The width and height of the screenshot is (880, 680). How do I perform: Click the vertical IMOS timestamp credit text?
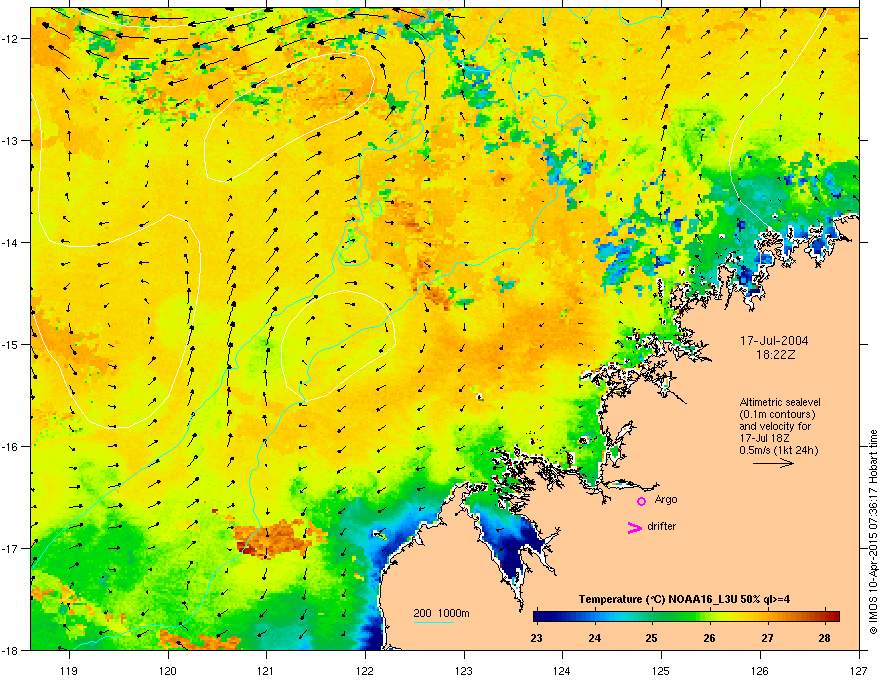pyautogui.click(x=873, y=532)
